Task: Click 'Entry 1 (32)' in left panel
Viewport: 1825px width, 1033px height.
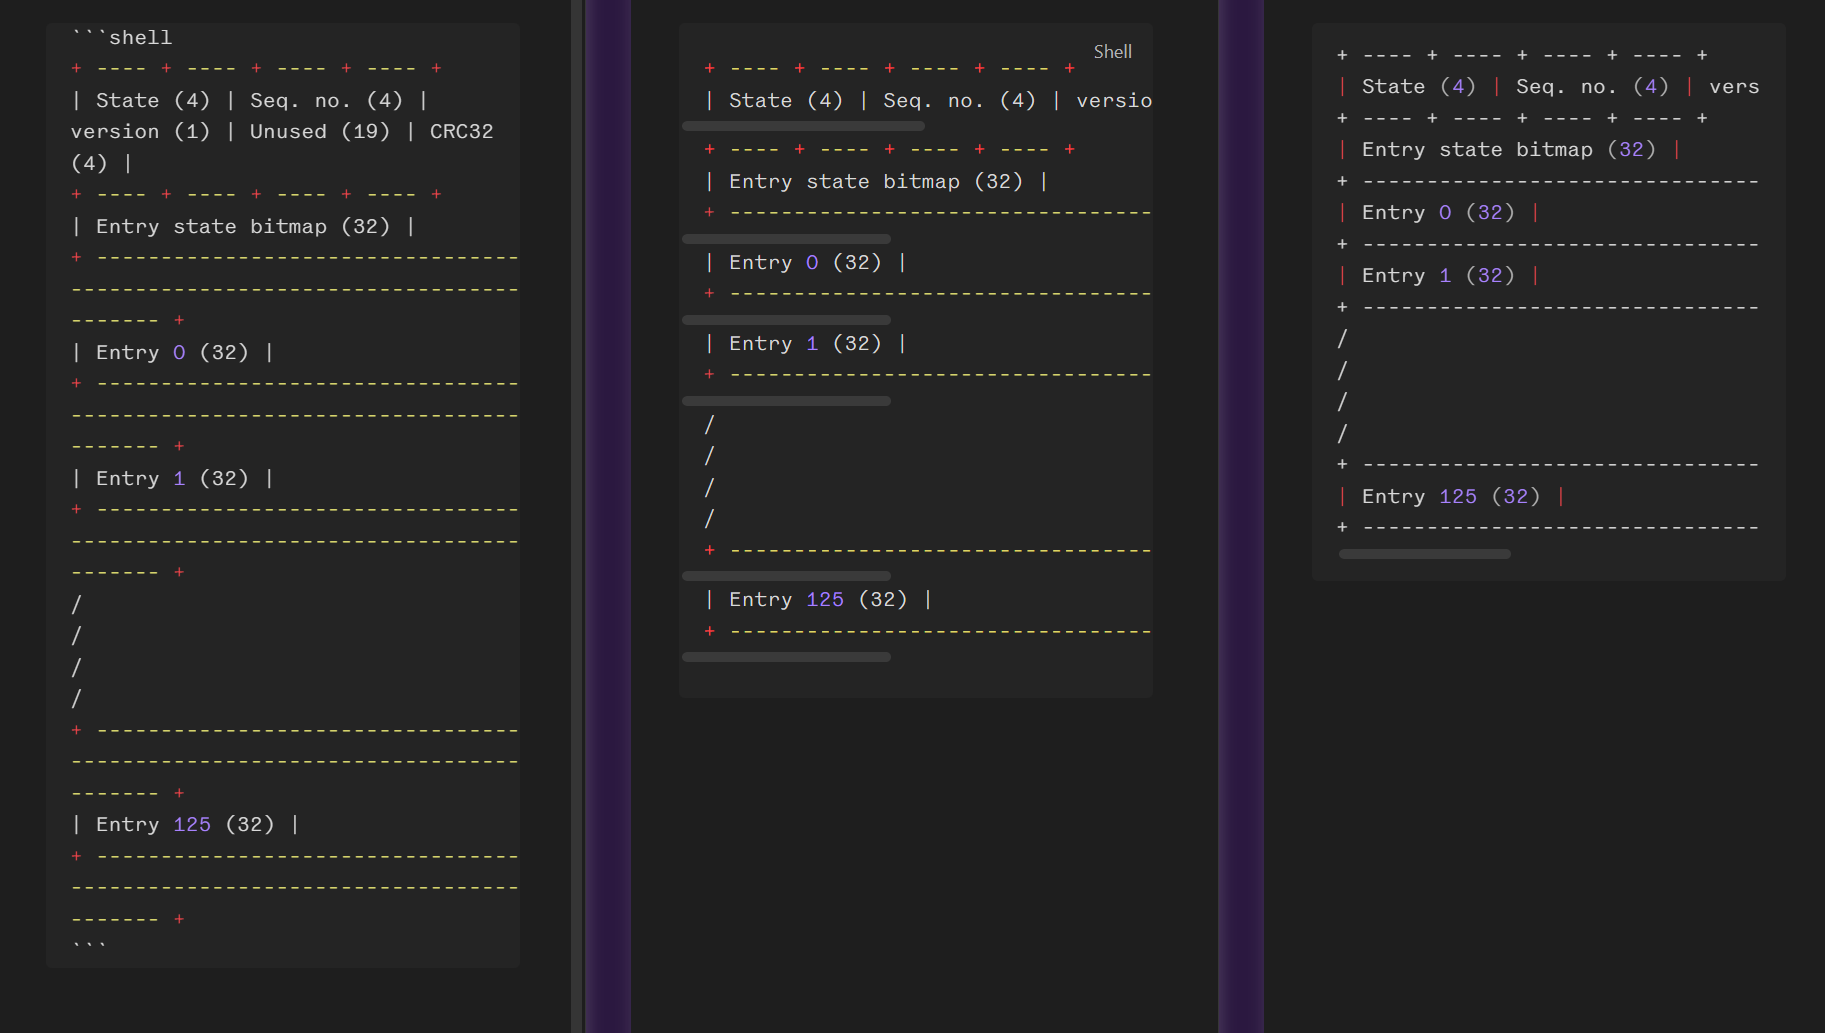Action: click(172, 478)
